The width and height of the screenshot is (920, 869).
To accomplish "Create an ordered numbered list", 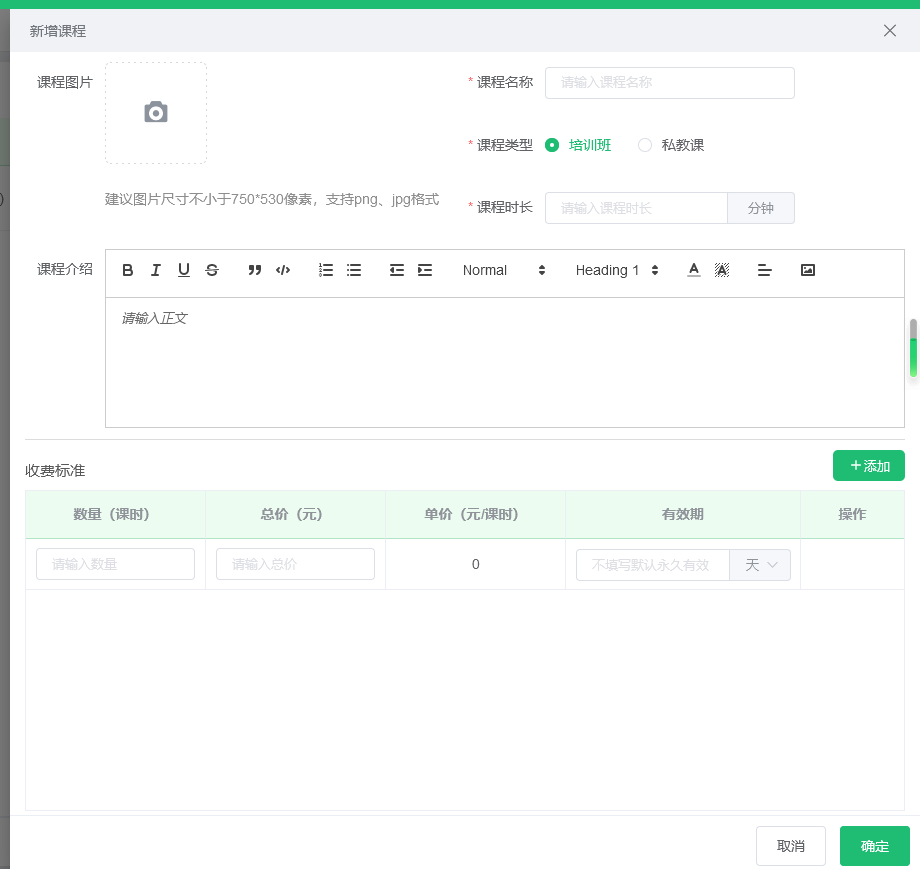I will pos(326,270).
